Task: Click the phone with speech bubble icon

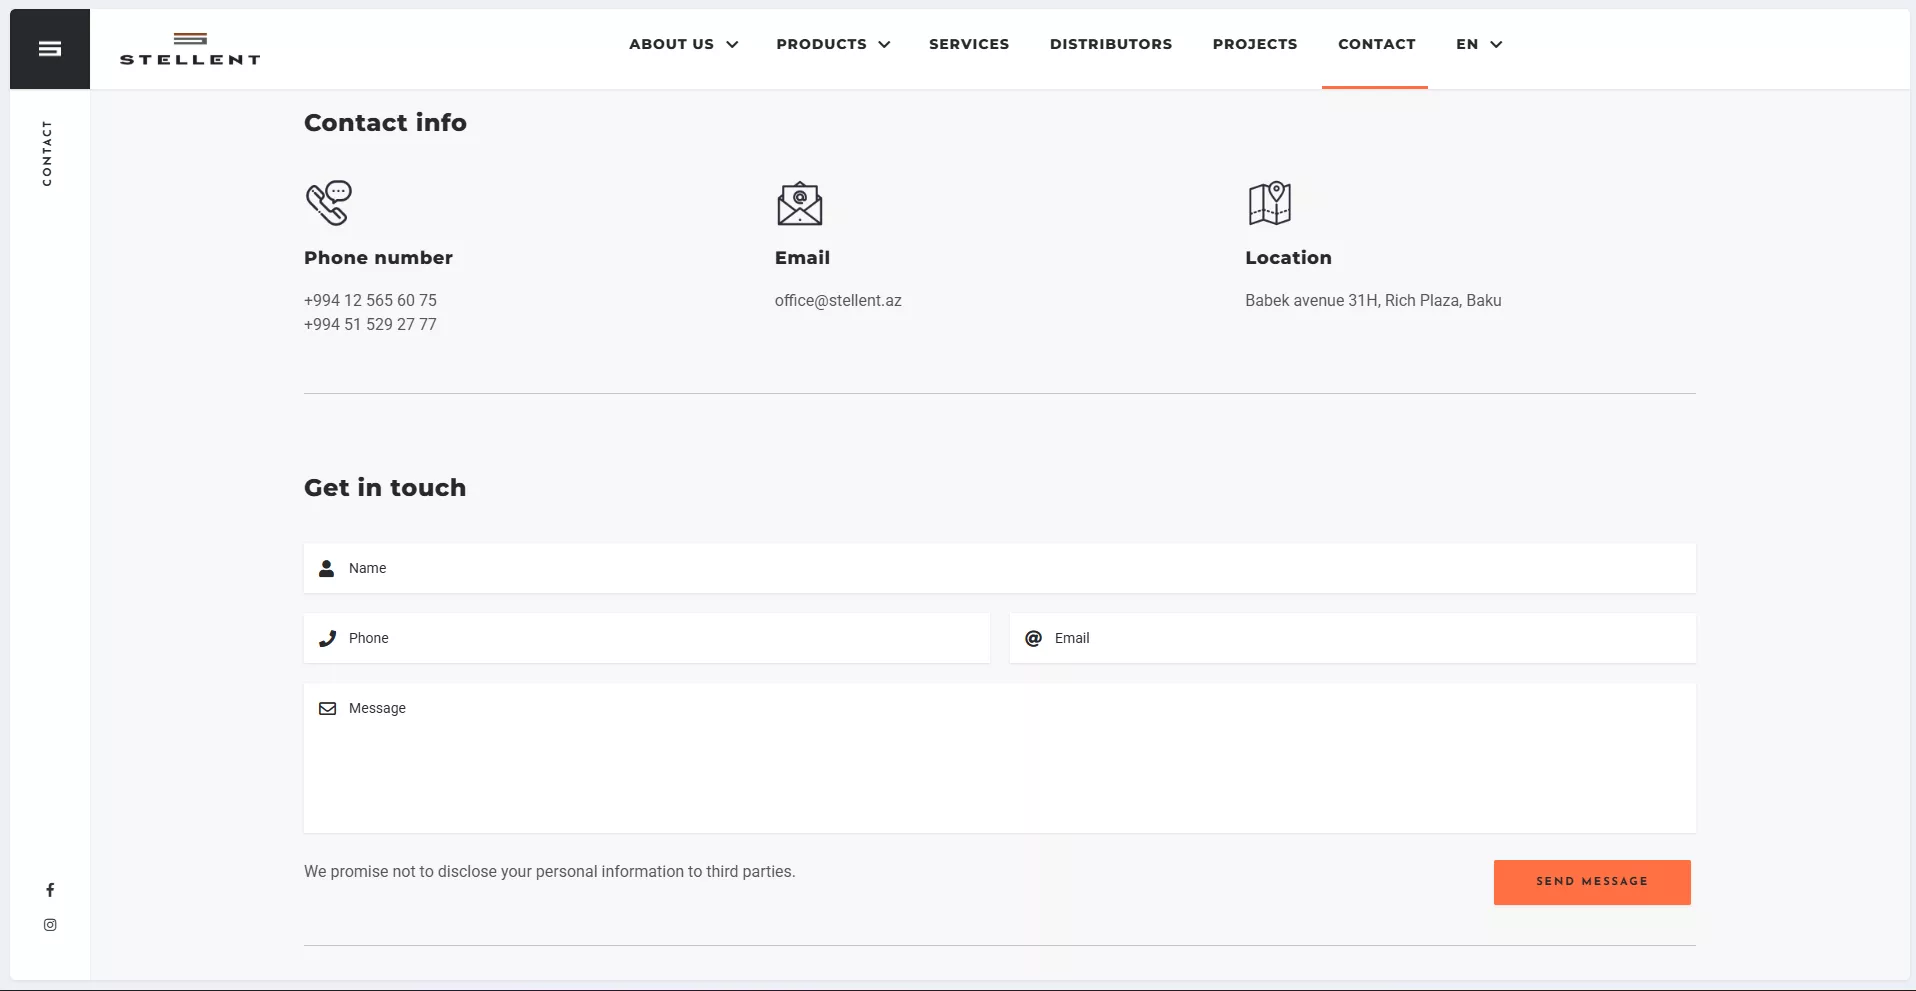Action: tap(329, 203)
